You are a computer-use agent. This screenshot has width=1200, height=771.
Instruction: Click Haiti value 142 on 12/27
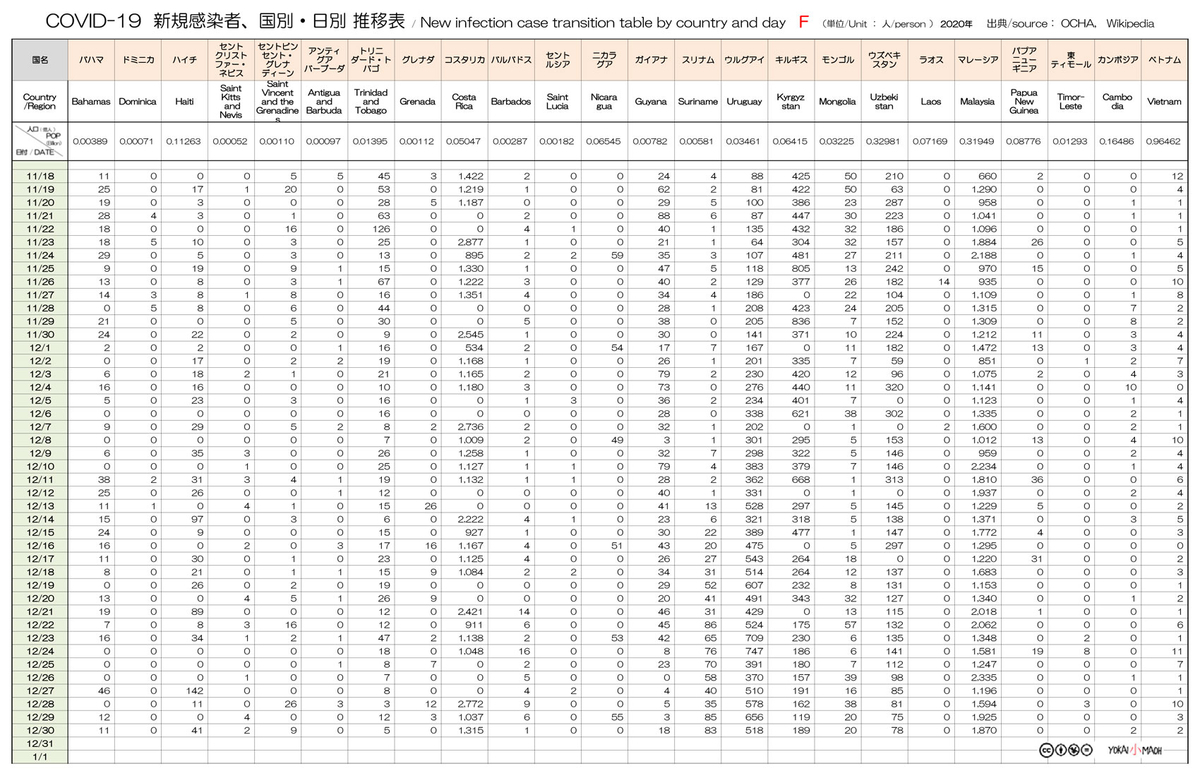click(195, 690)
